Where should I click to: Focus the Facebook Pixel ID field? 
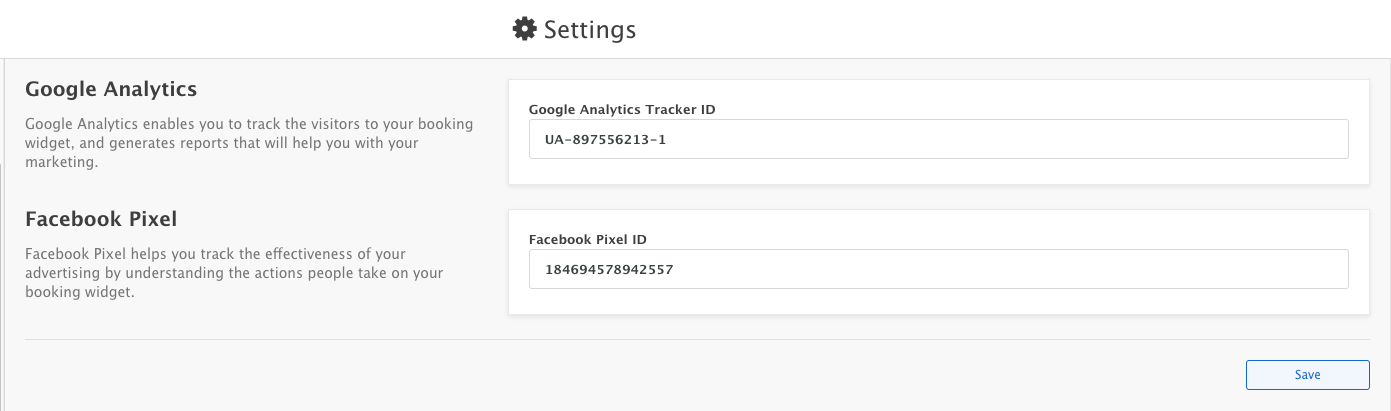tap(938, 269)
